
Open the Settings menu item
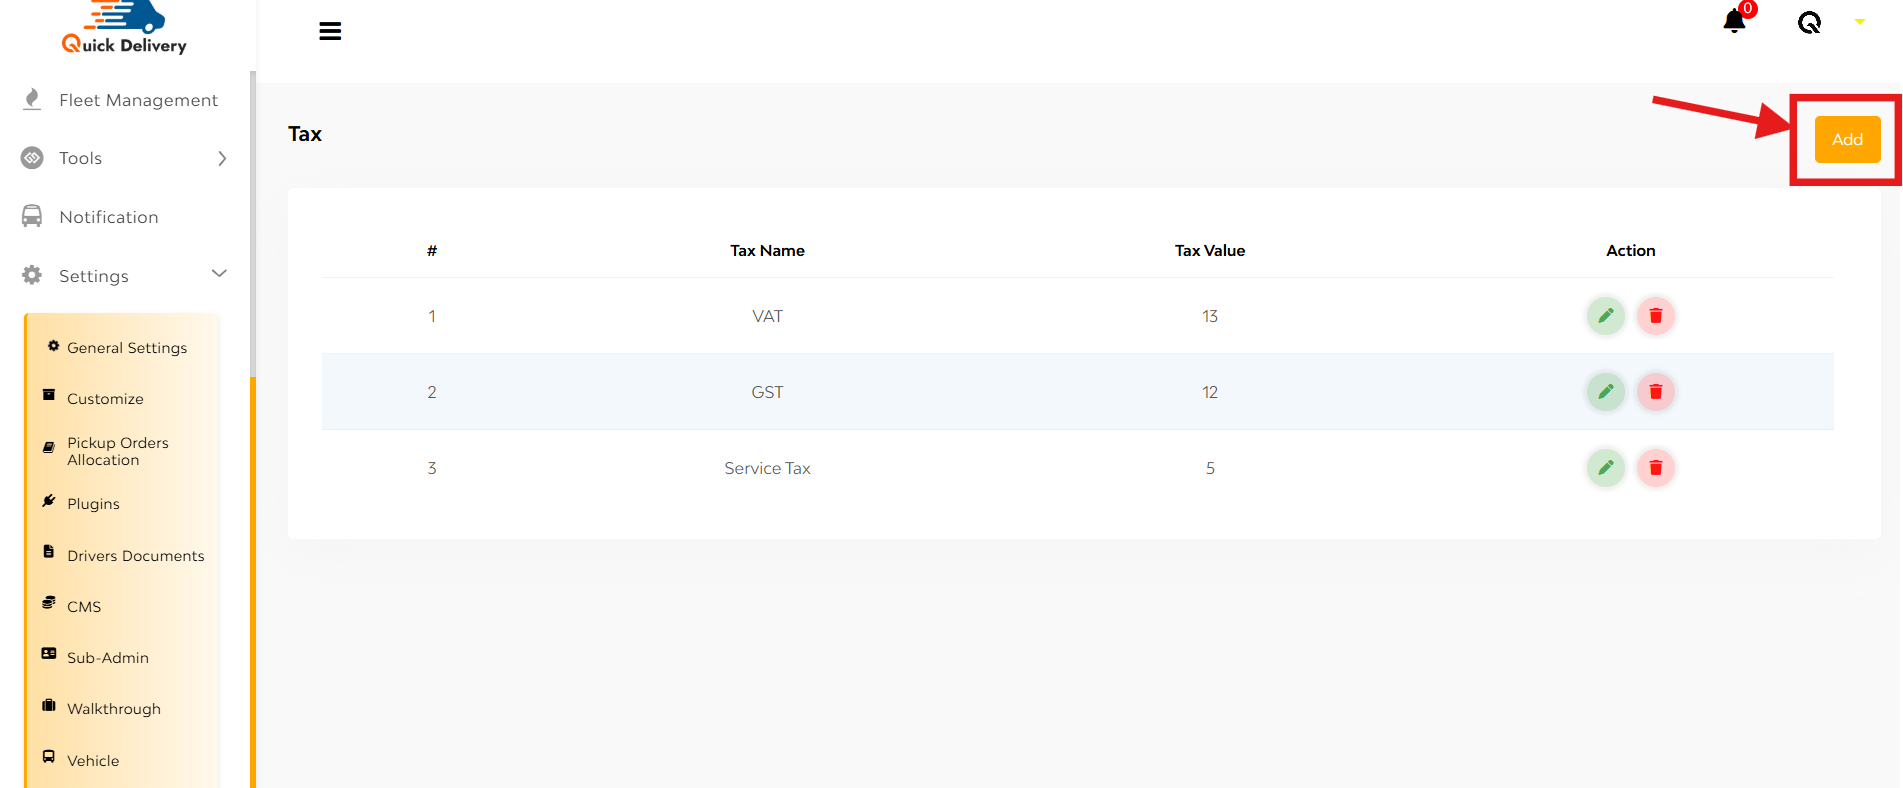coord(94,276)
